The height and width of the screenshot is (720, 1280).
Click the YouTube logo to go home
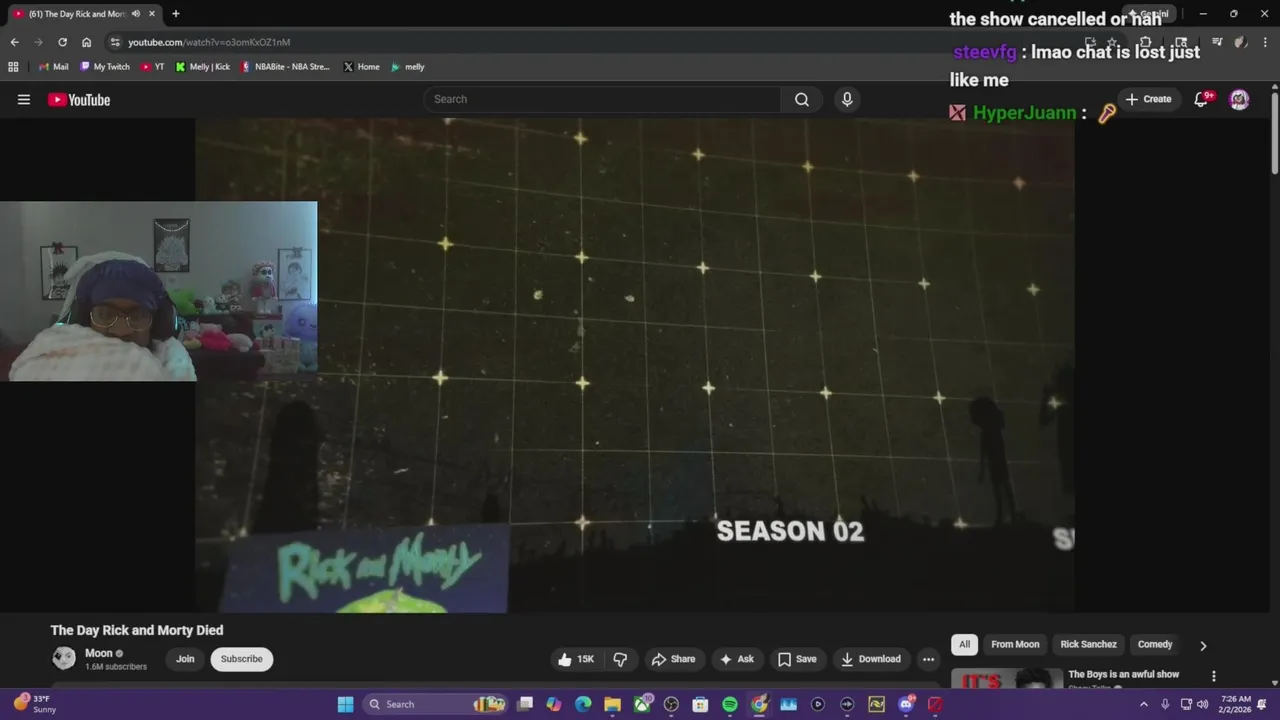click(x=79, y=99)
